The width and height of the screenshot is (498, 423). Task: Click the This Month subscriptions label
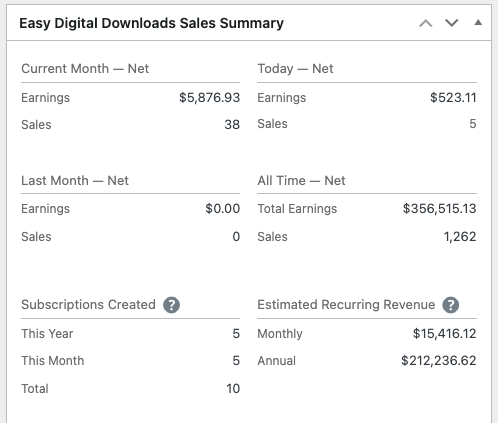pos(53,361)
